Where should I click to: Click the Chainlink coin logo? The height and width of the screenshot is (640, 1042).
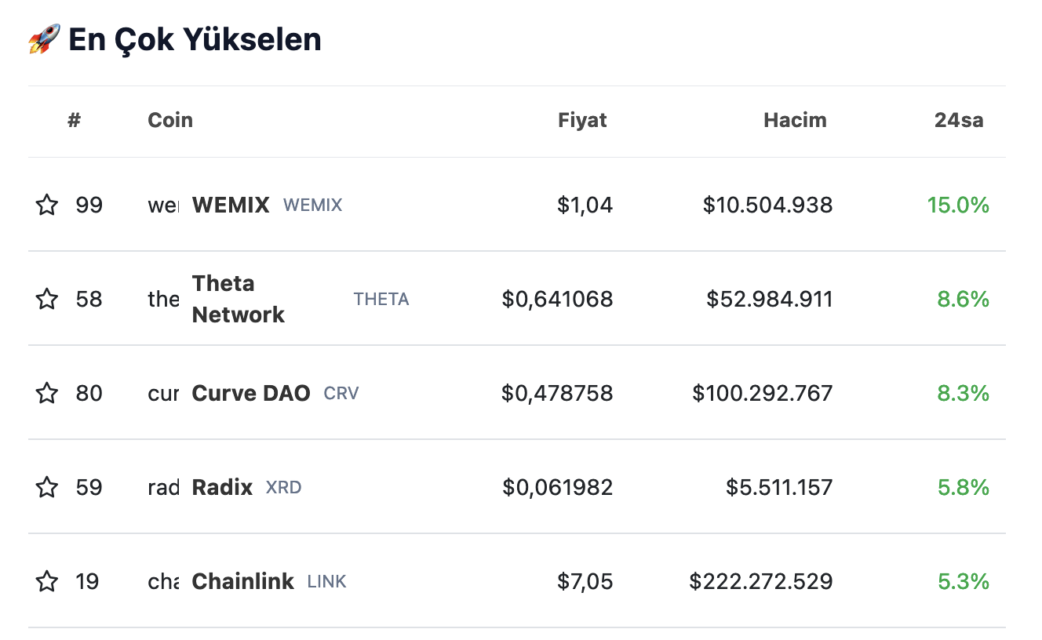(163, 582)
